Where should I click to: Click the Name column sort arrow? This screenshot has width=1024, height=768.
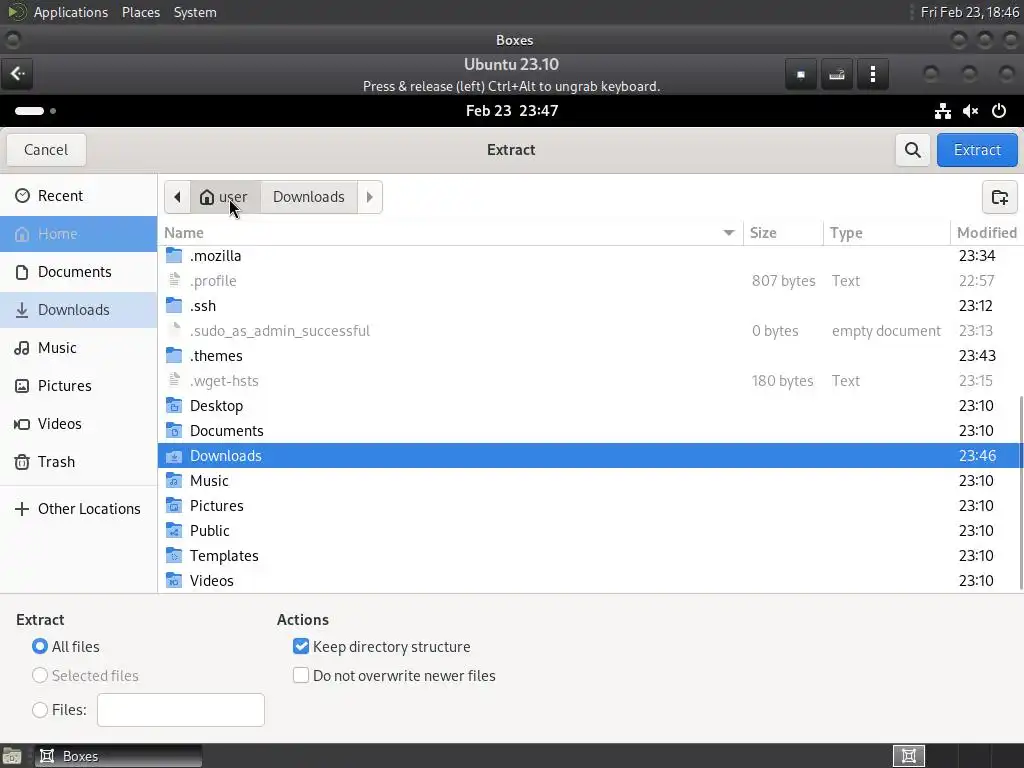pos(729,233)
